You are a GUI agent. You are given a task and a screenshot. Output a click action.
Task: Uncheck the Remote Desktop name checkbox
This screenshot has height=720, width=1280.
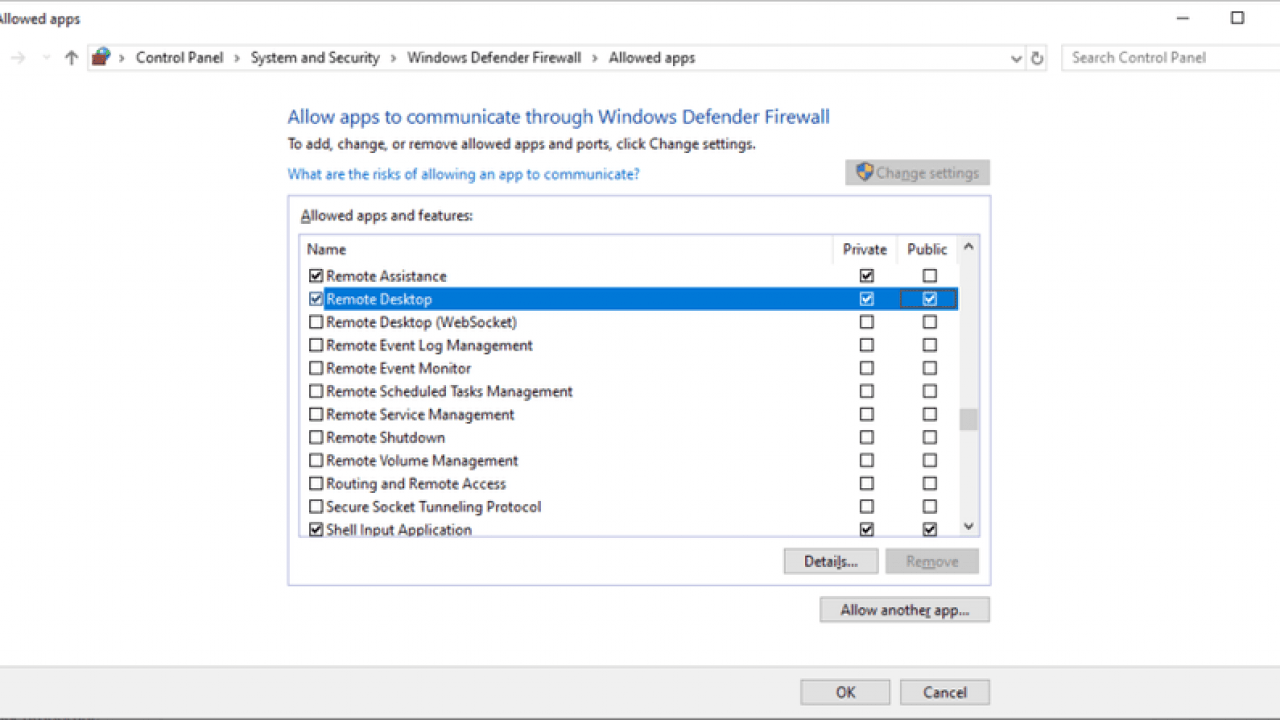pos(316,299)
